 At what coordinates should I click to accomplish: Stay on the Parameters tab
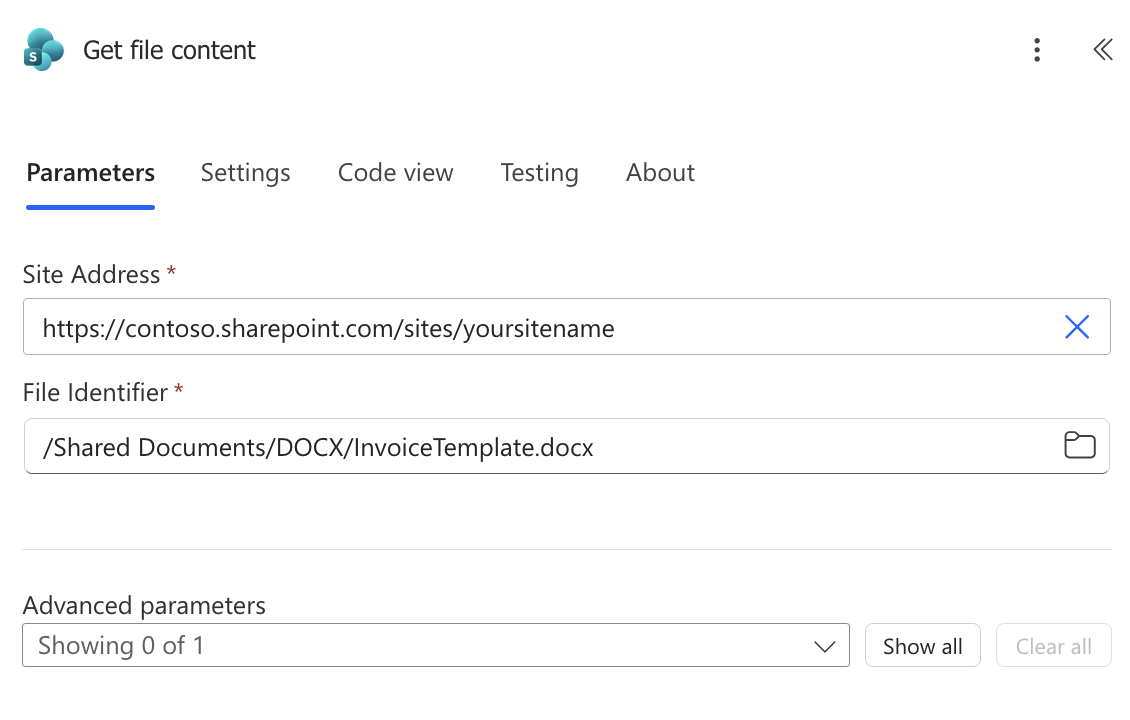(x=90, y=172)
